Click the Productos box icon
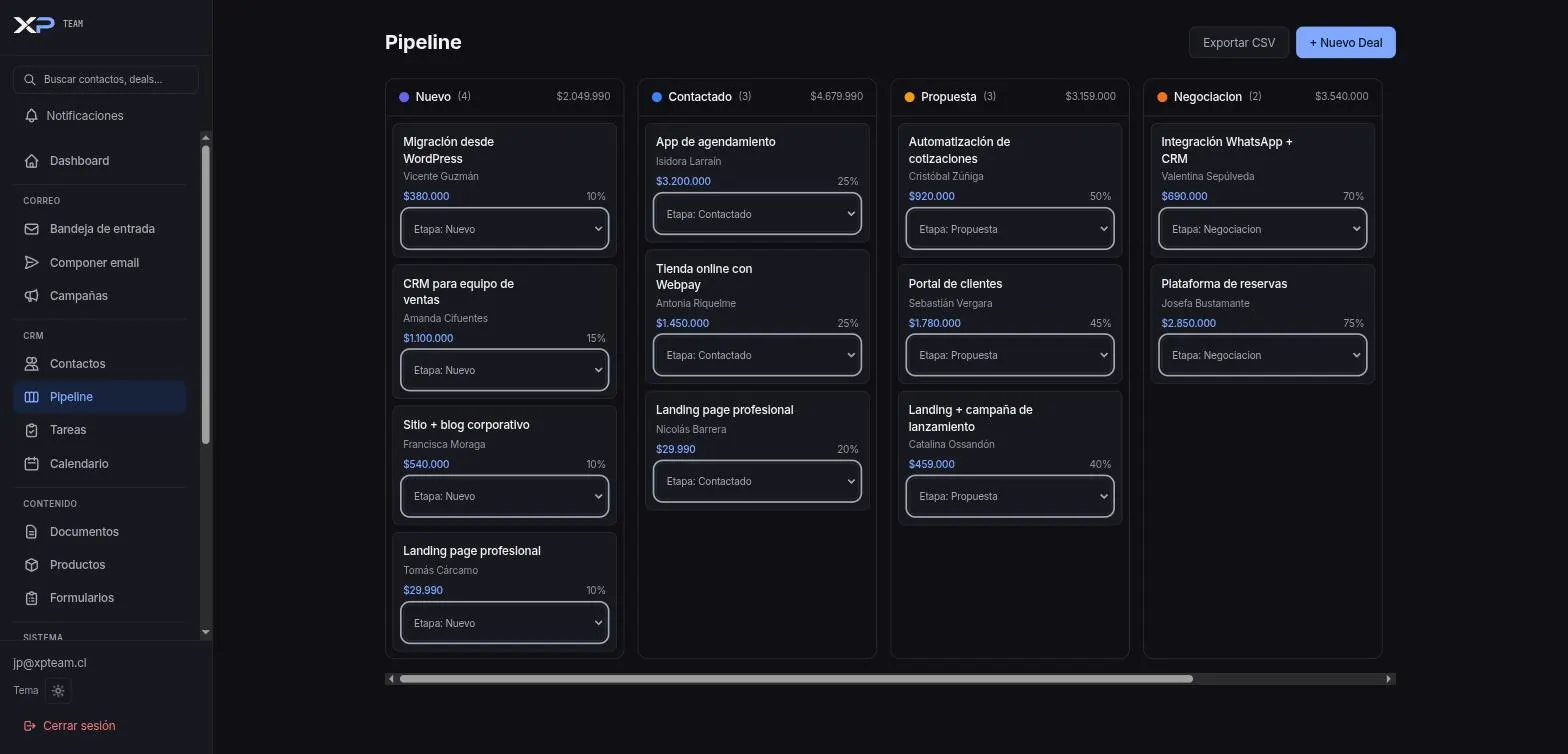 click(x=32, y=565)
